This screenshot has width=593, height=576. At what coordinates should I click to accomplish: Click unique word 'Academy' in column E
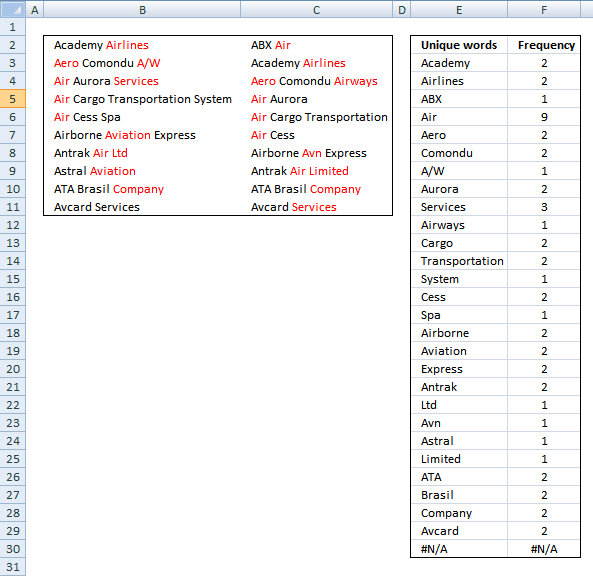(x=459, y=63)
